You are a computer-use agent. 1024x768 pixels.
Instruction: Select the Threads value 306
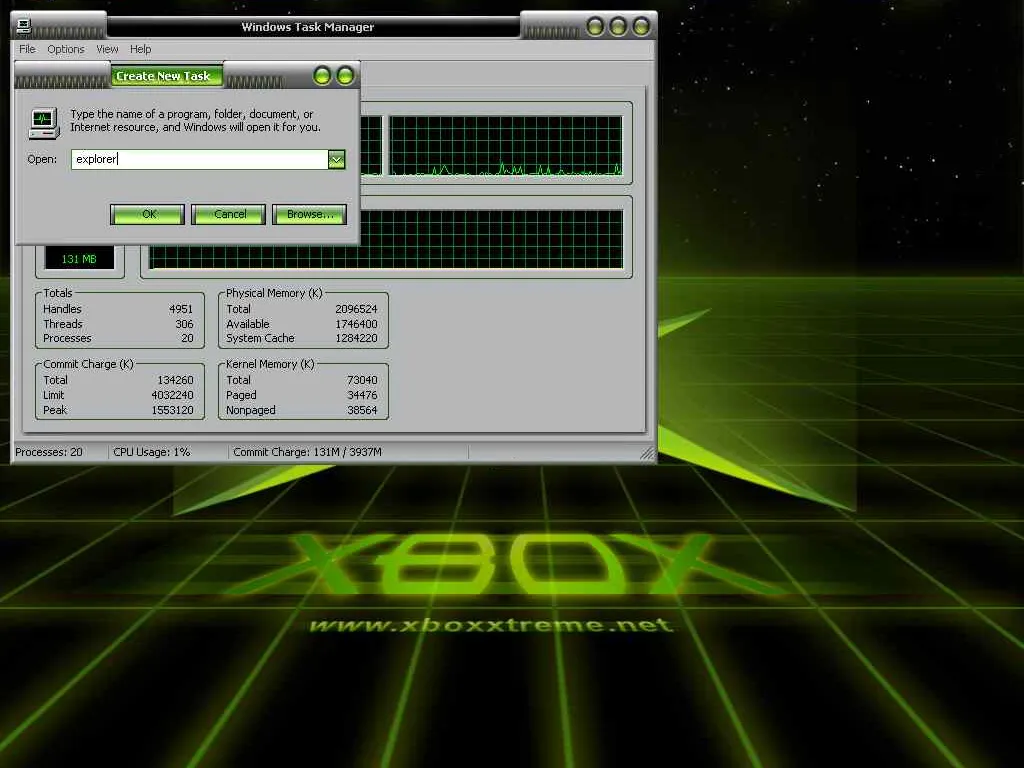184,324
